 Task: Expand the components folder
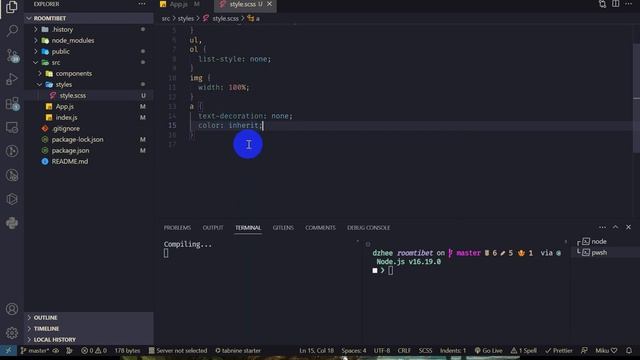[x=89, y=73]
